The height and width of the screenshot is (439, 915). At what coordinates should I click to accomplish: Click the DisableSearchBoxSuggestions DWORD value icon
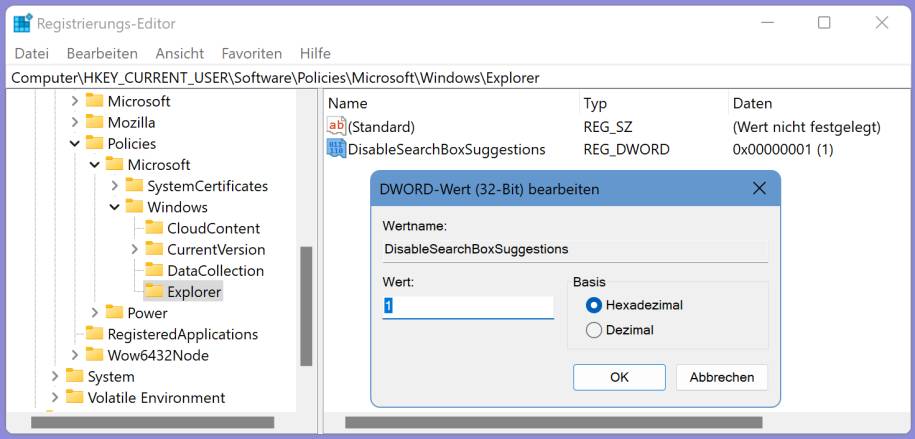[x=336, y=149]
